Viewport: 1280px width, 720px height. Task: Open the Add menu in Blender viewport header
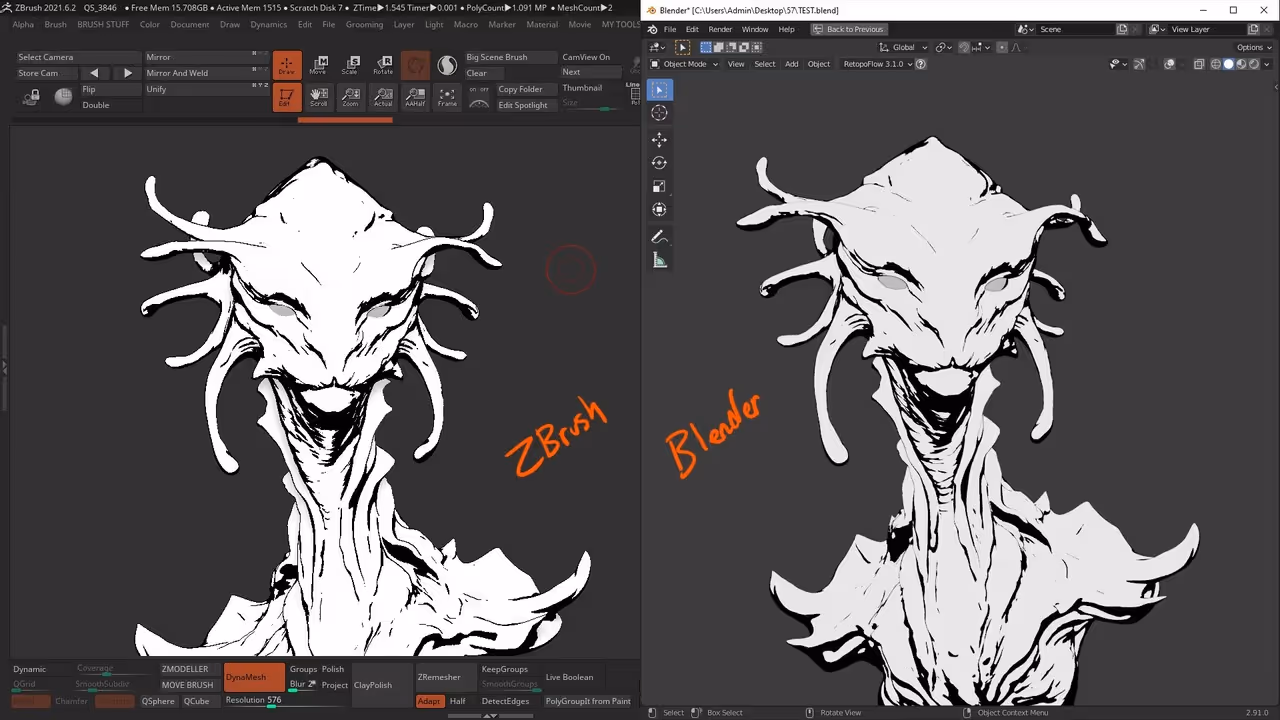(791, 64)
